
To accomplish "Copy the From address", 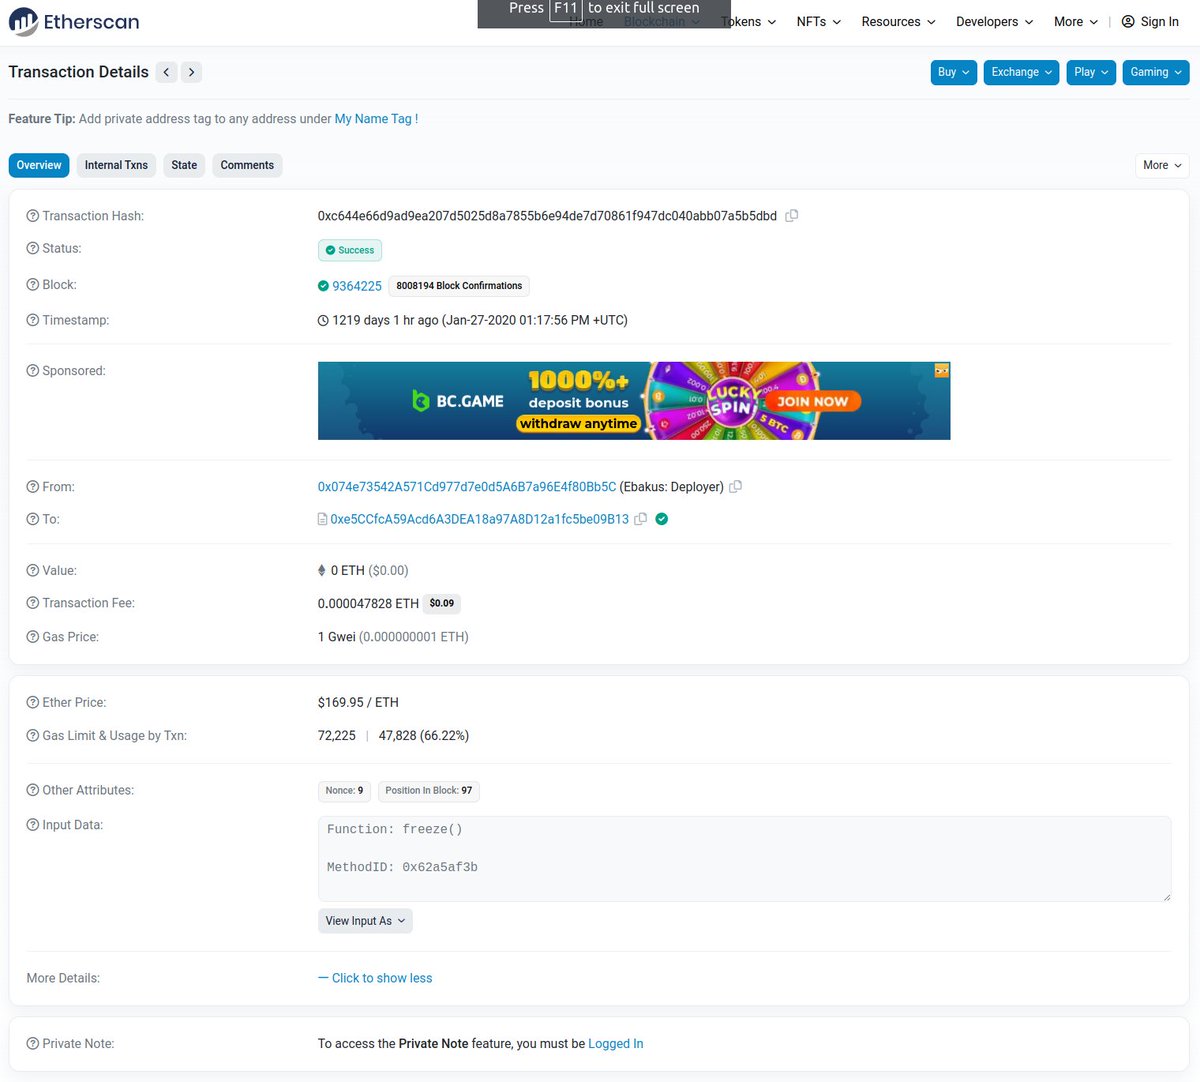I will tap(735, 487).
